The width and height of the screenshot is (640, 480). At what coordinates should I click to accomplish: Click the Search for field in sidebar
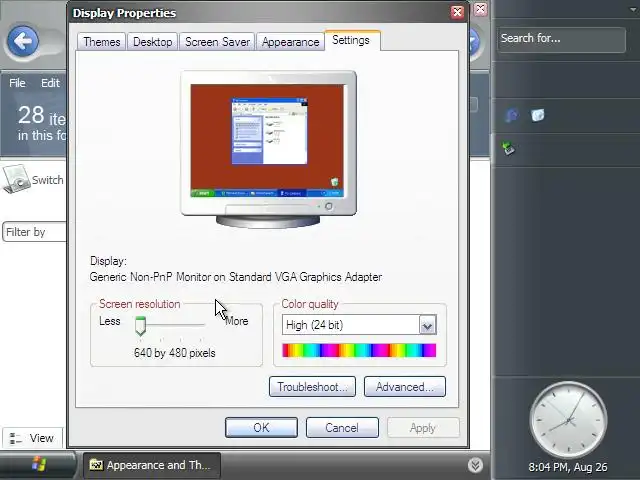(x=561, y=40)
